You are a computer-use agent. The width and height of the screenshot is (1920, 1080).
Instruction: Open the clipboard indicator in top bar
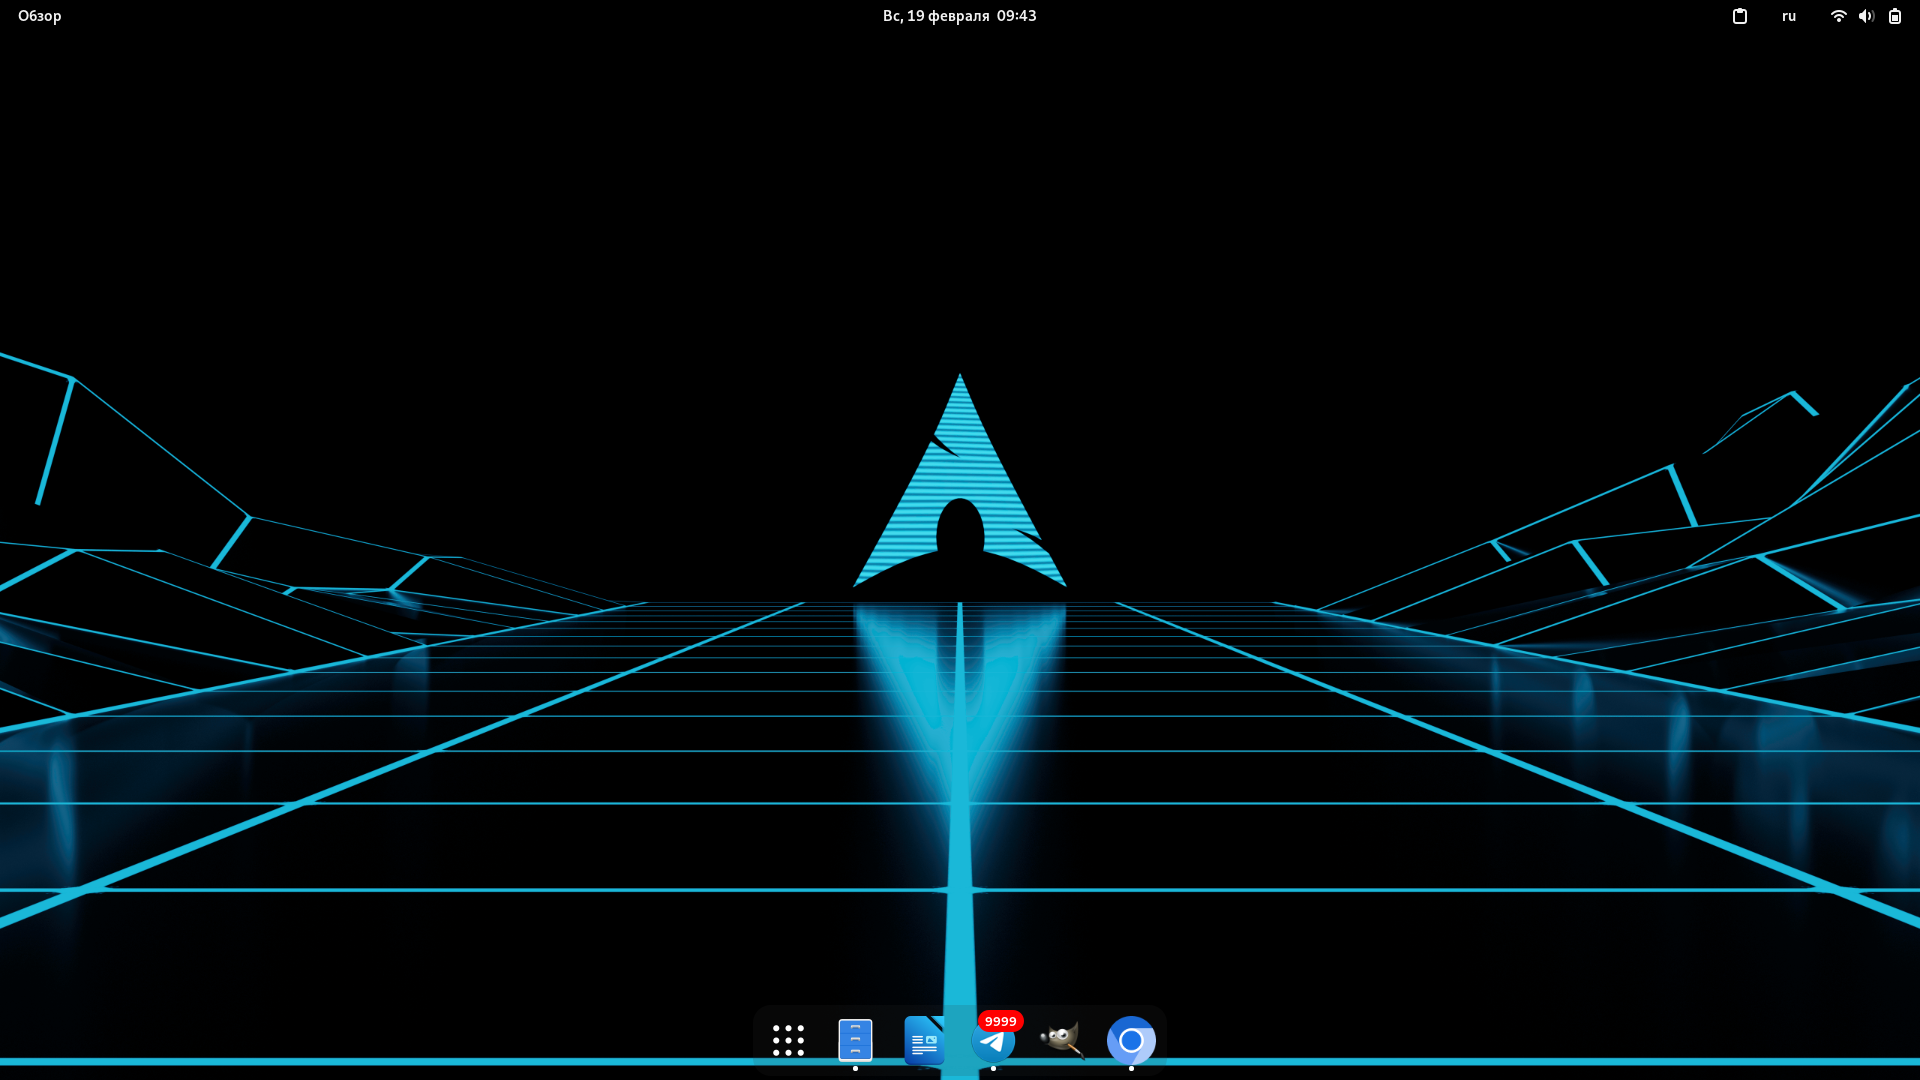coord(1740,16)
